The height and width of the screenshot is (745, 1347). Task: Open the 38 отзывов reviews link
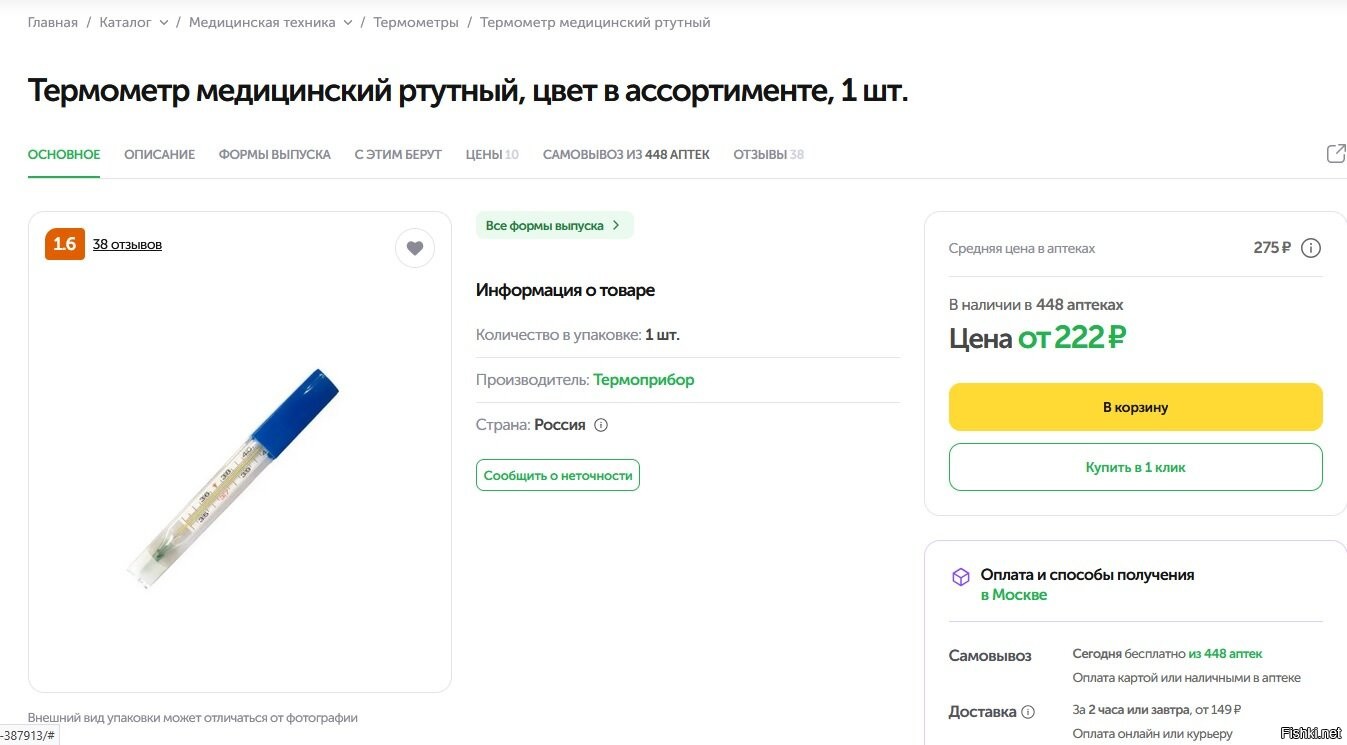[127, 244]
